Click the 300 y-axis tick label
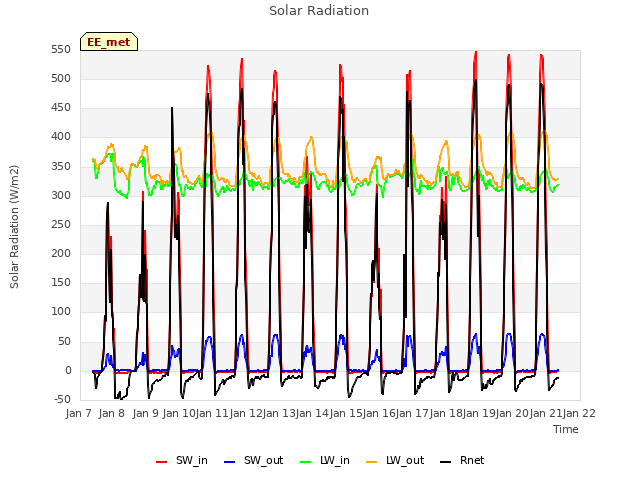Screen dimensions: 640x480 coord(61,196)
